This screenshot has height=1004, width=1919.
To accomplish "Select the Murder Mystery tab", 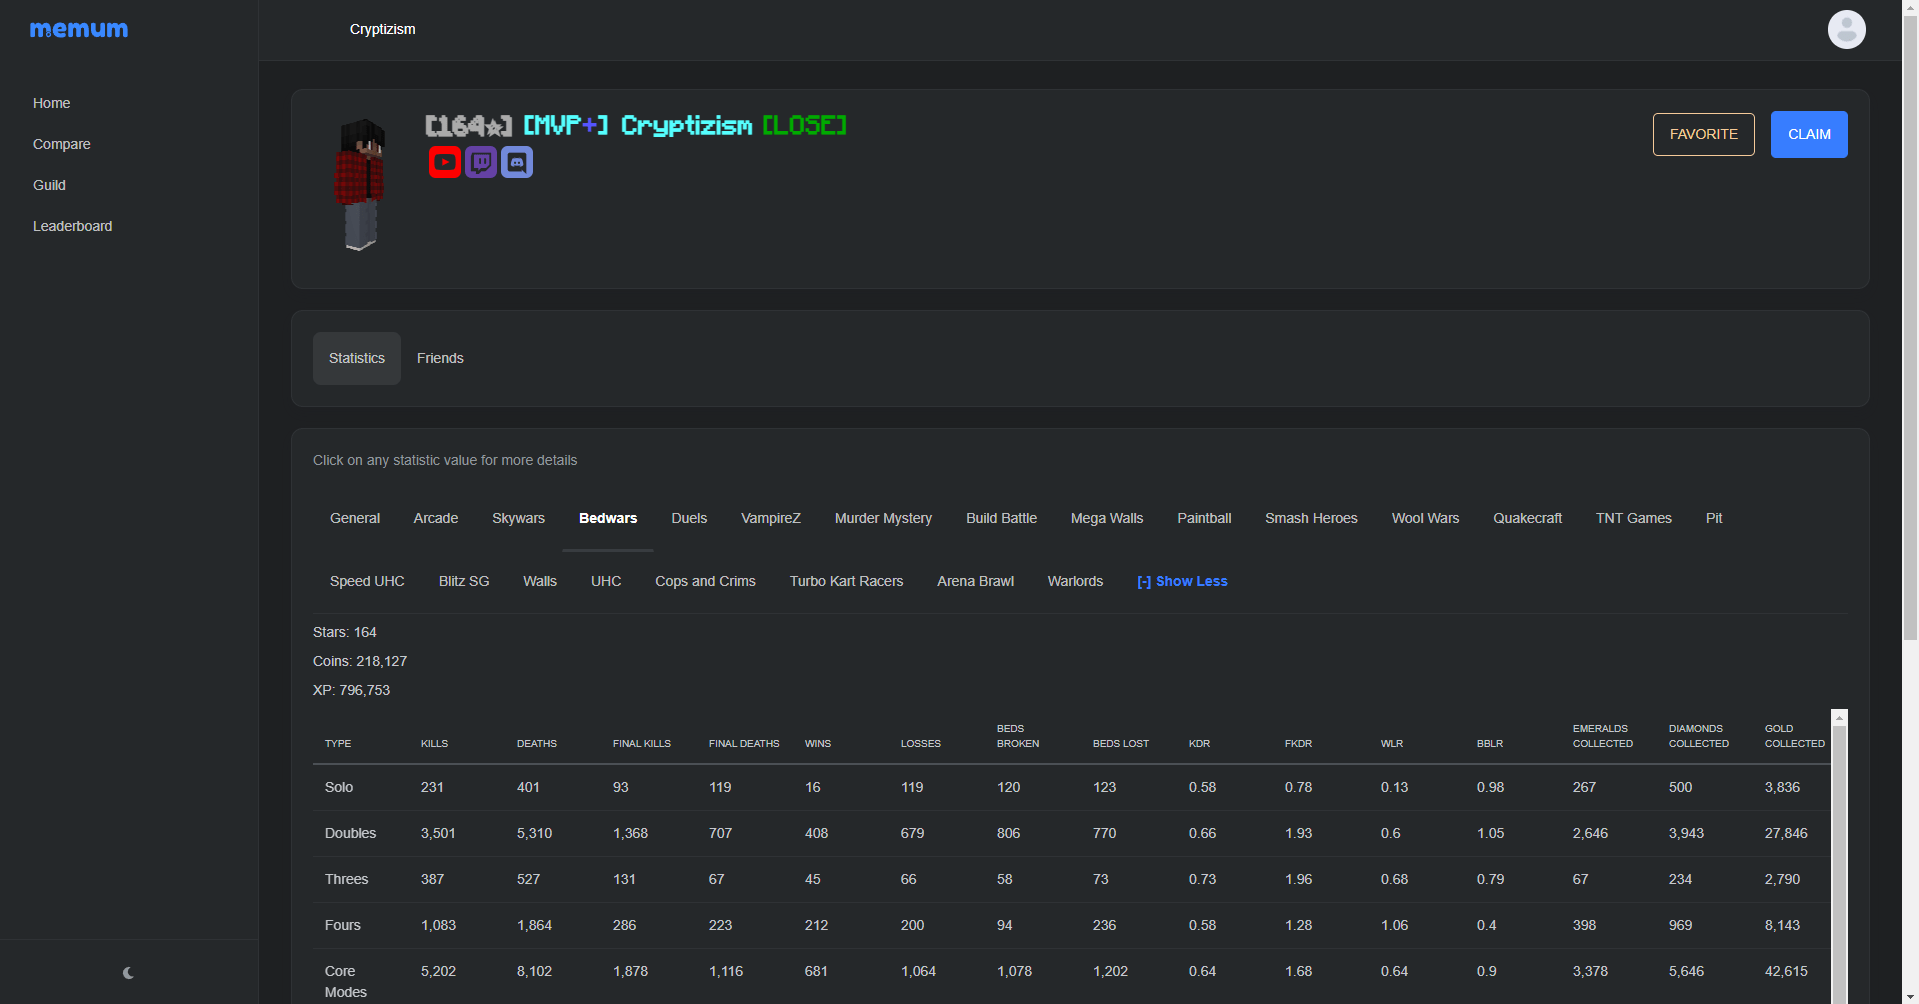I will tap(883, 518).
